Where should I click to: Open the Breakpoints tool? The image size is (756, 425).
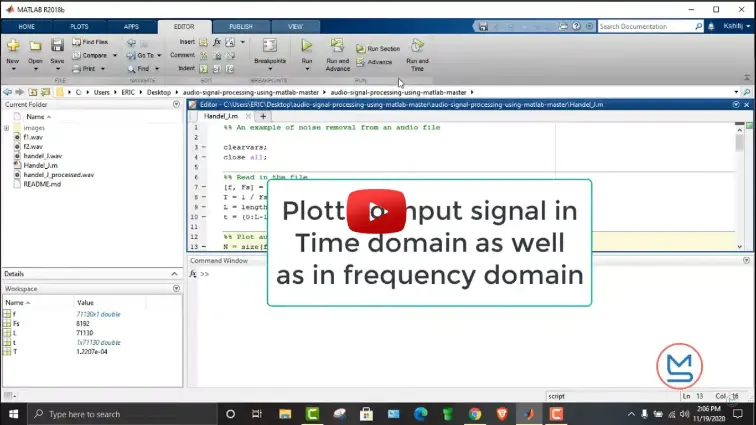click(269, 46)
